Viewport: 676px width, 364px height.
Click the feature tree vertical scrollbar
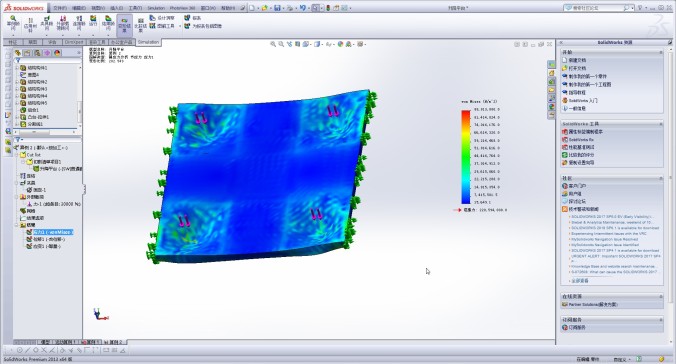(x=79, y=112)
